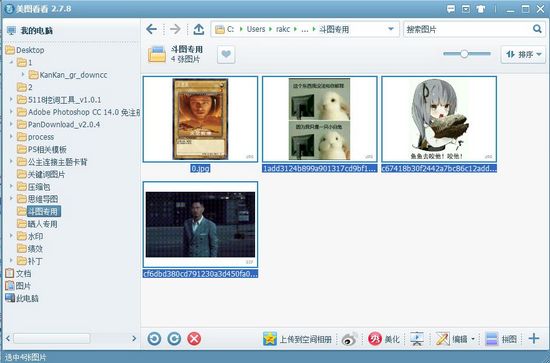Select the anime girl fish thumbnail
The image size is (550, 363).
[x=439, y=119]
